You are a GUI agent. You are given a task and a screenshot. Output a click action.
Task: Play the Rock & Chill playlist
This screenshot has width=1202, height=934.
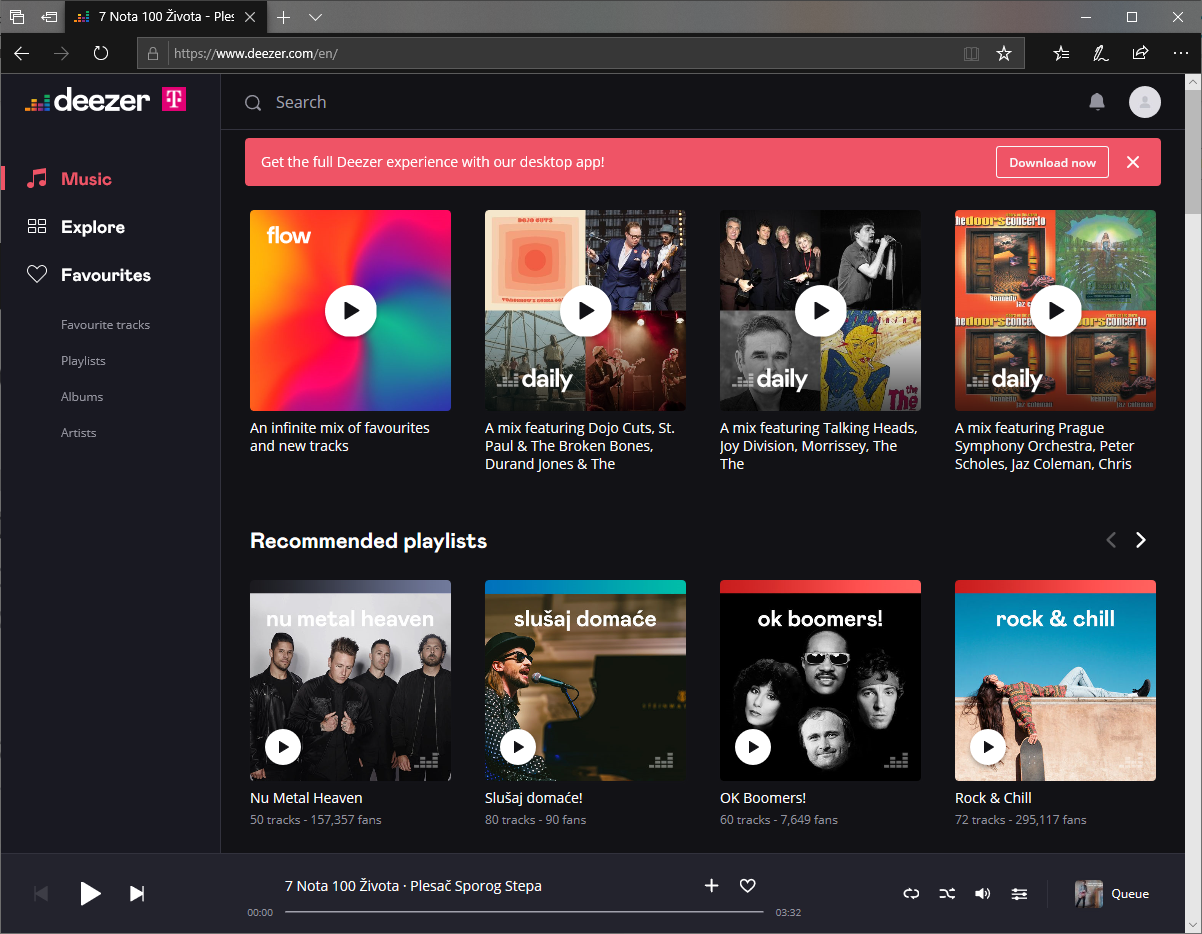[988, 747]
